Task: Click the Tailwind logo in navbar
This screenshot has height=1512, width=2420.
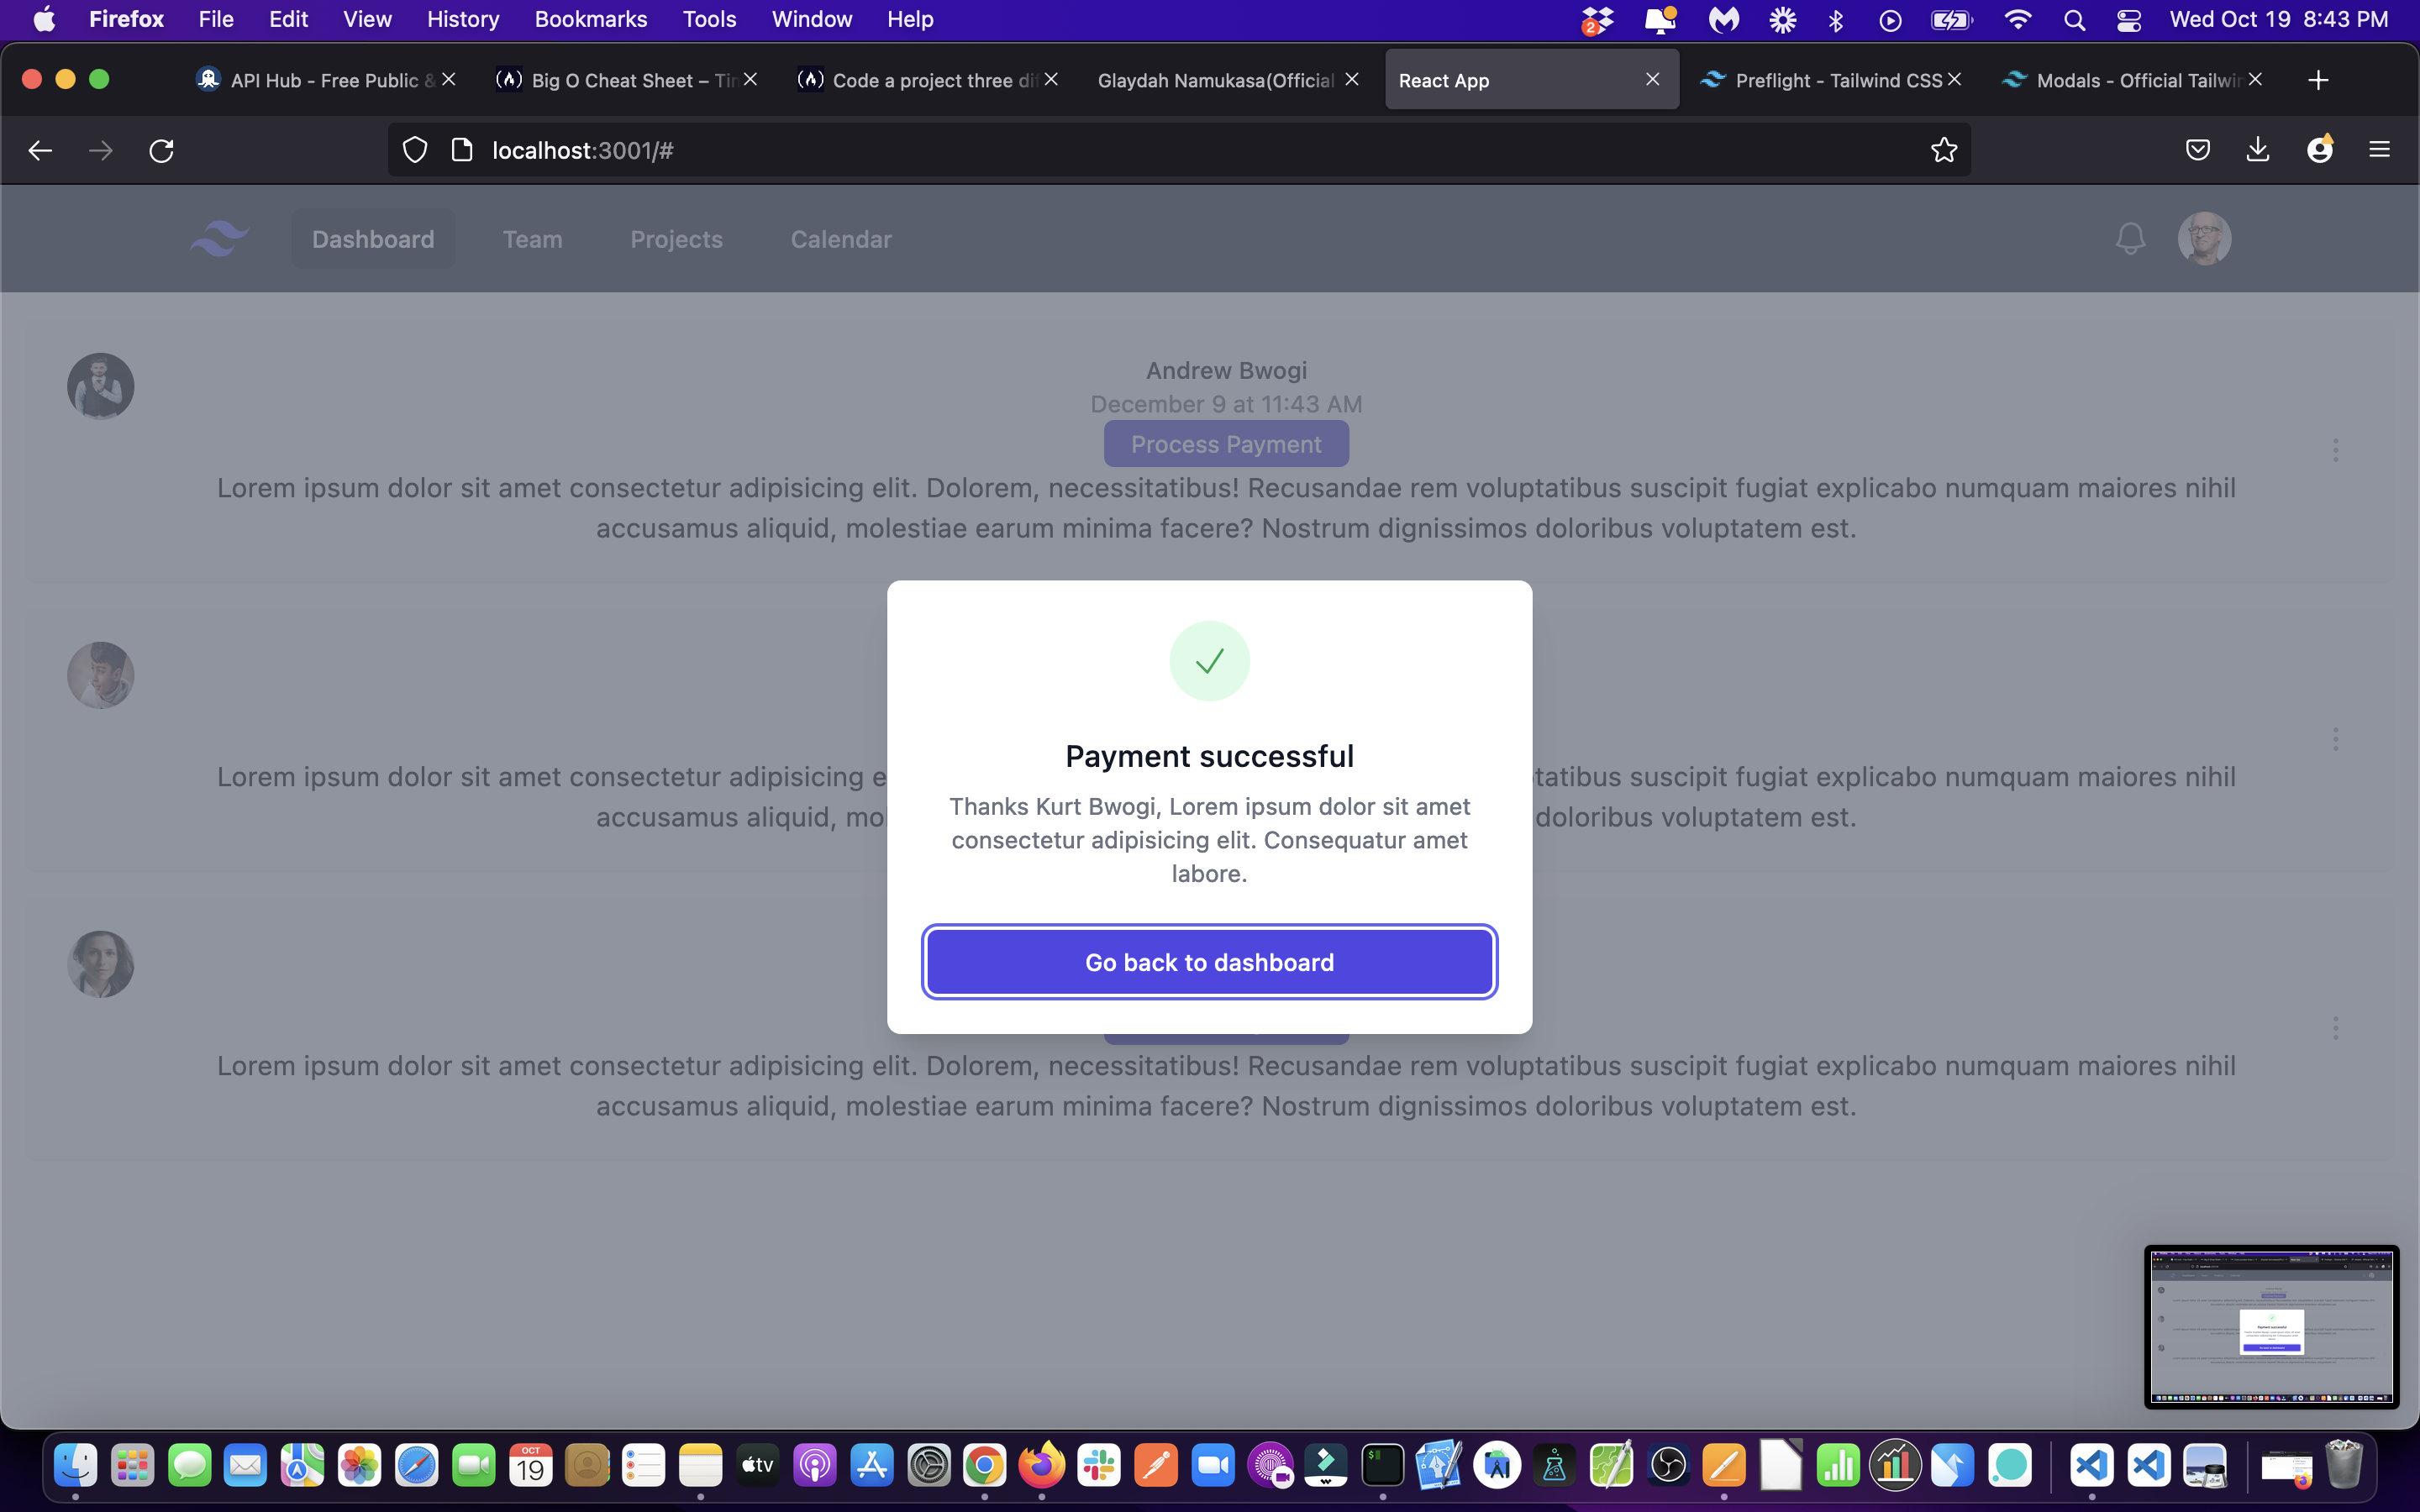Action: click(x=219, y=239)
